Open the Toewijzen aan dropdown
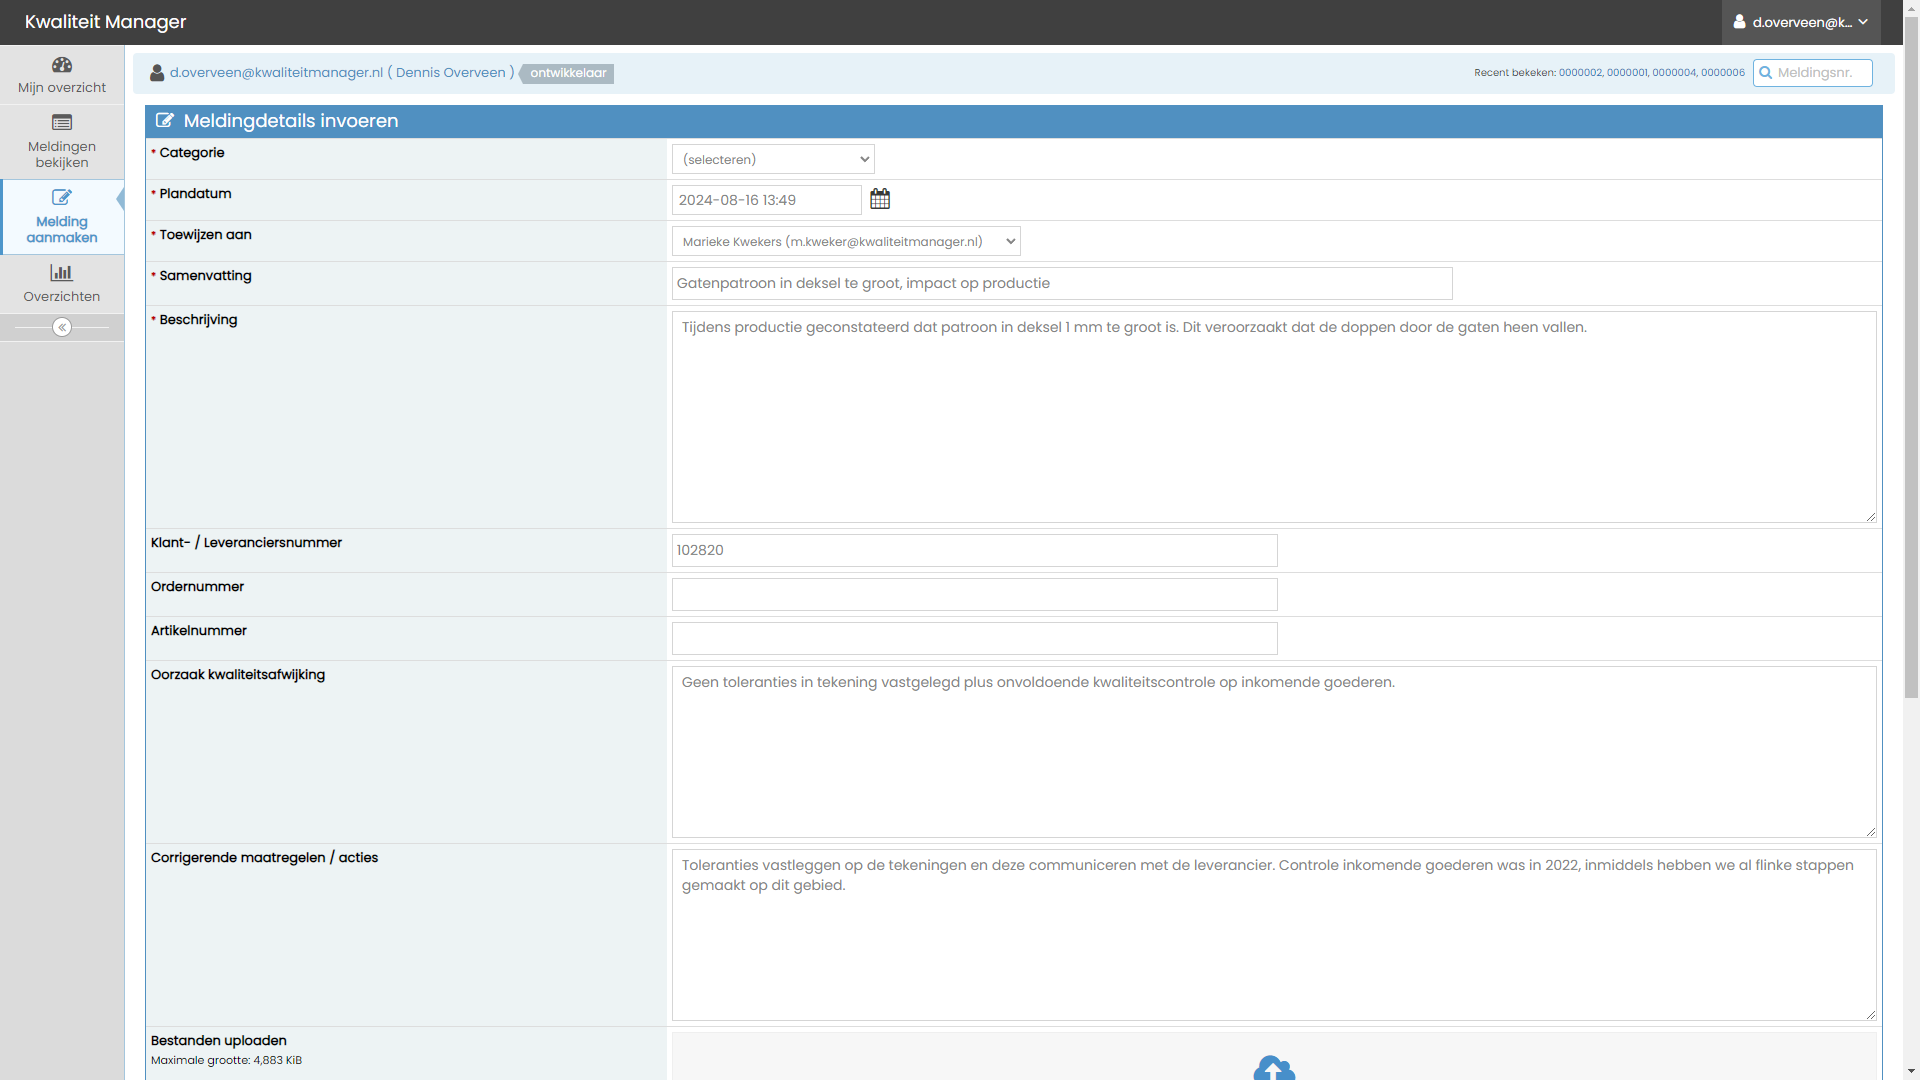This screenshot has height=1080, width=1920. coord(846,241)
